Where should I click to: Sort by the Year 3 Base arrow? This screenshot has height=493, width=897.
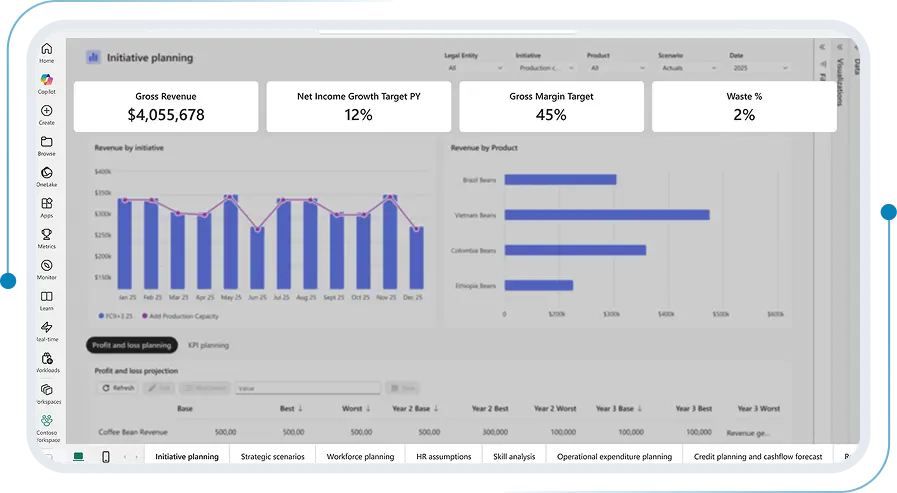point(640,408)
